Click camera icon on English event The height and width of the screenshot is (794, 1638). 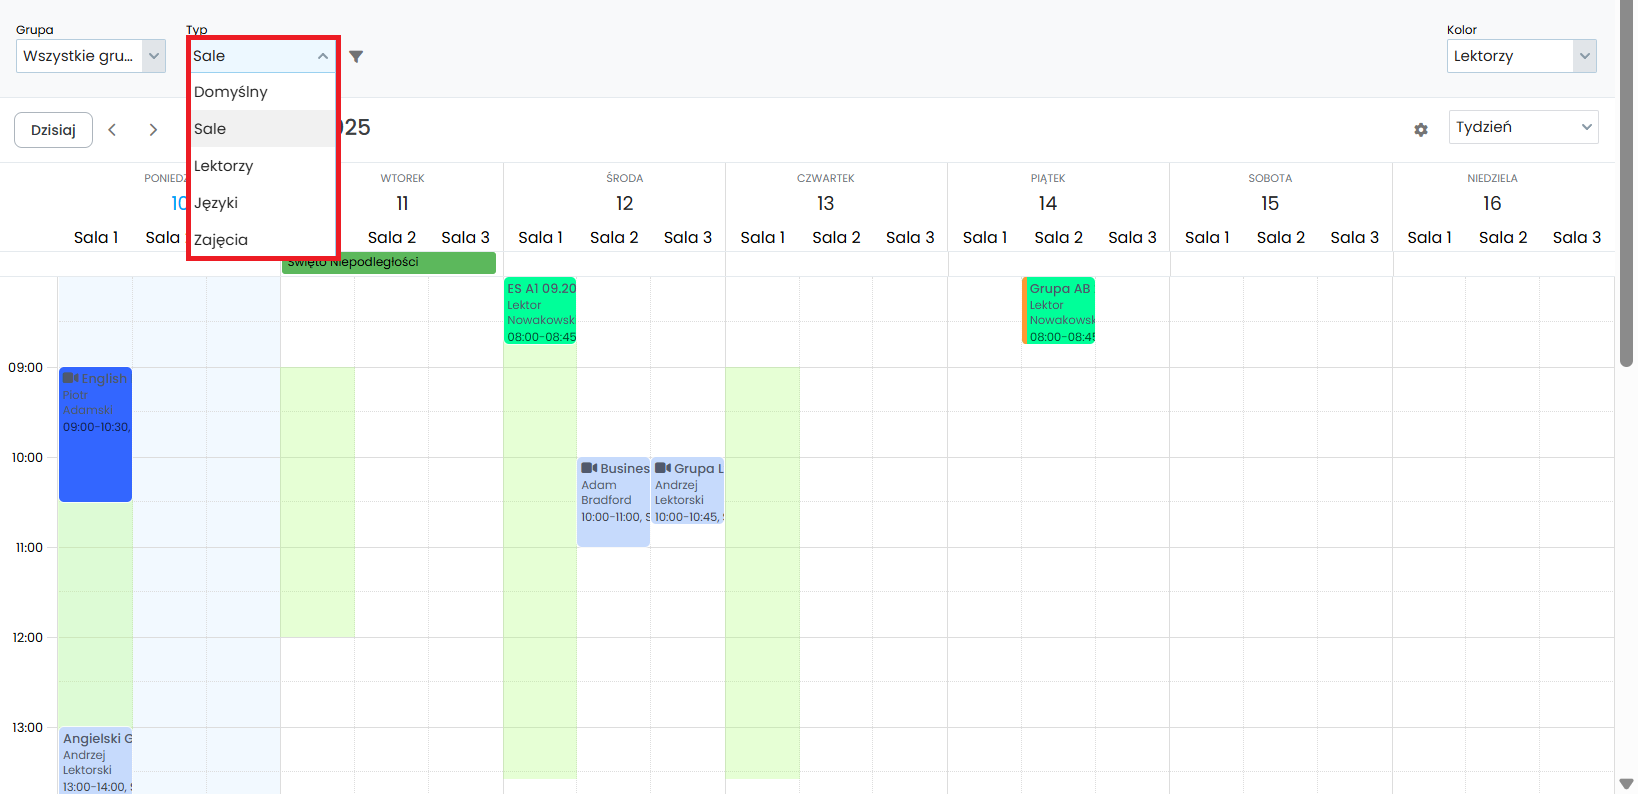pos(71,378)
